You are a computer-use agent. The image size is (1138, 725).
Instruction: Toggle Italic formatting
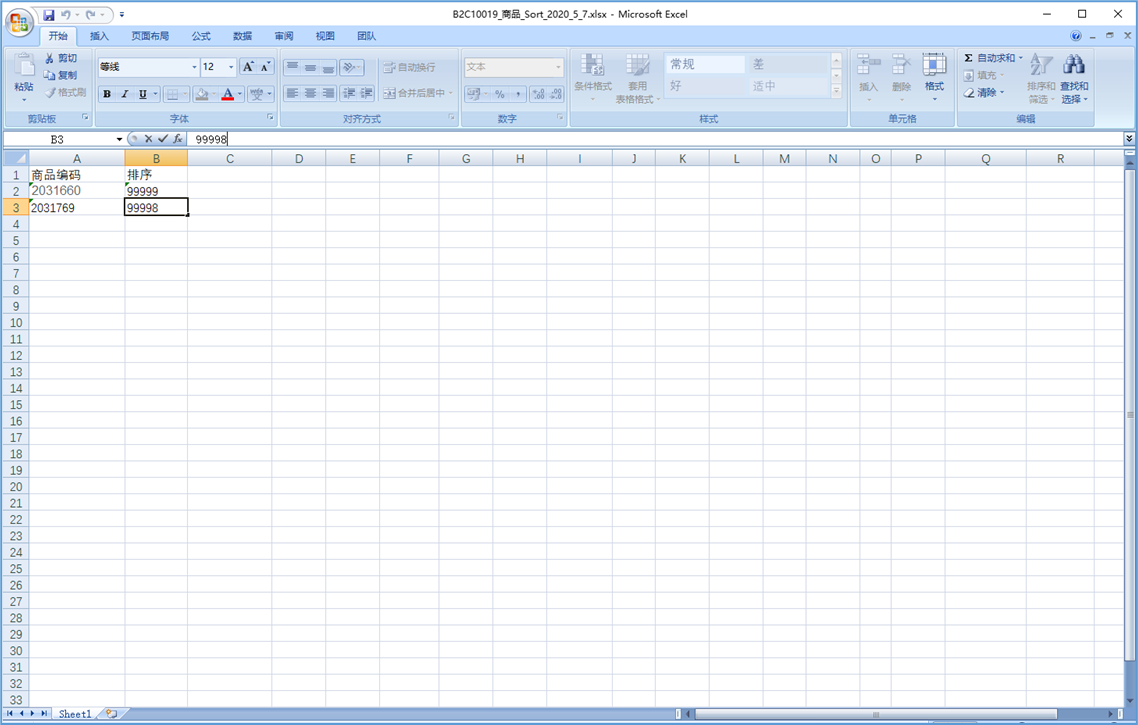125,94
